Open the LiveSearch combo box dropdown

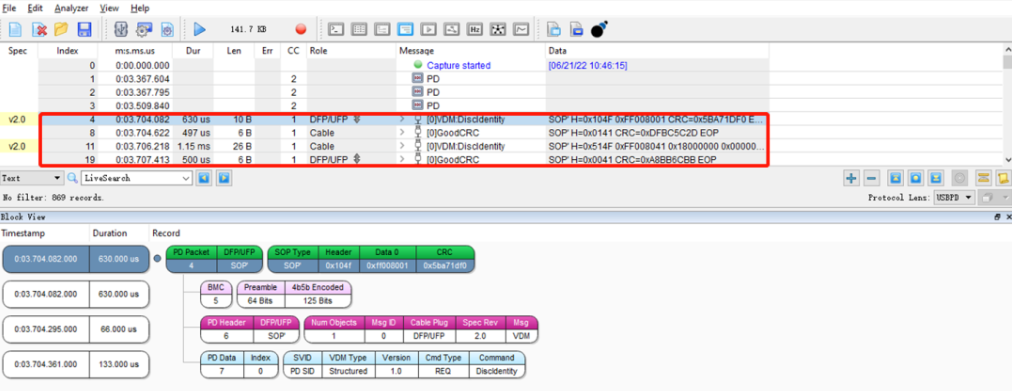click(x=187, y=178)
